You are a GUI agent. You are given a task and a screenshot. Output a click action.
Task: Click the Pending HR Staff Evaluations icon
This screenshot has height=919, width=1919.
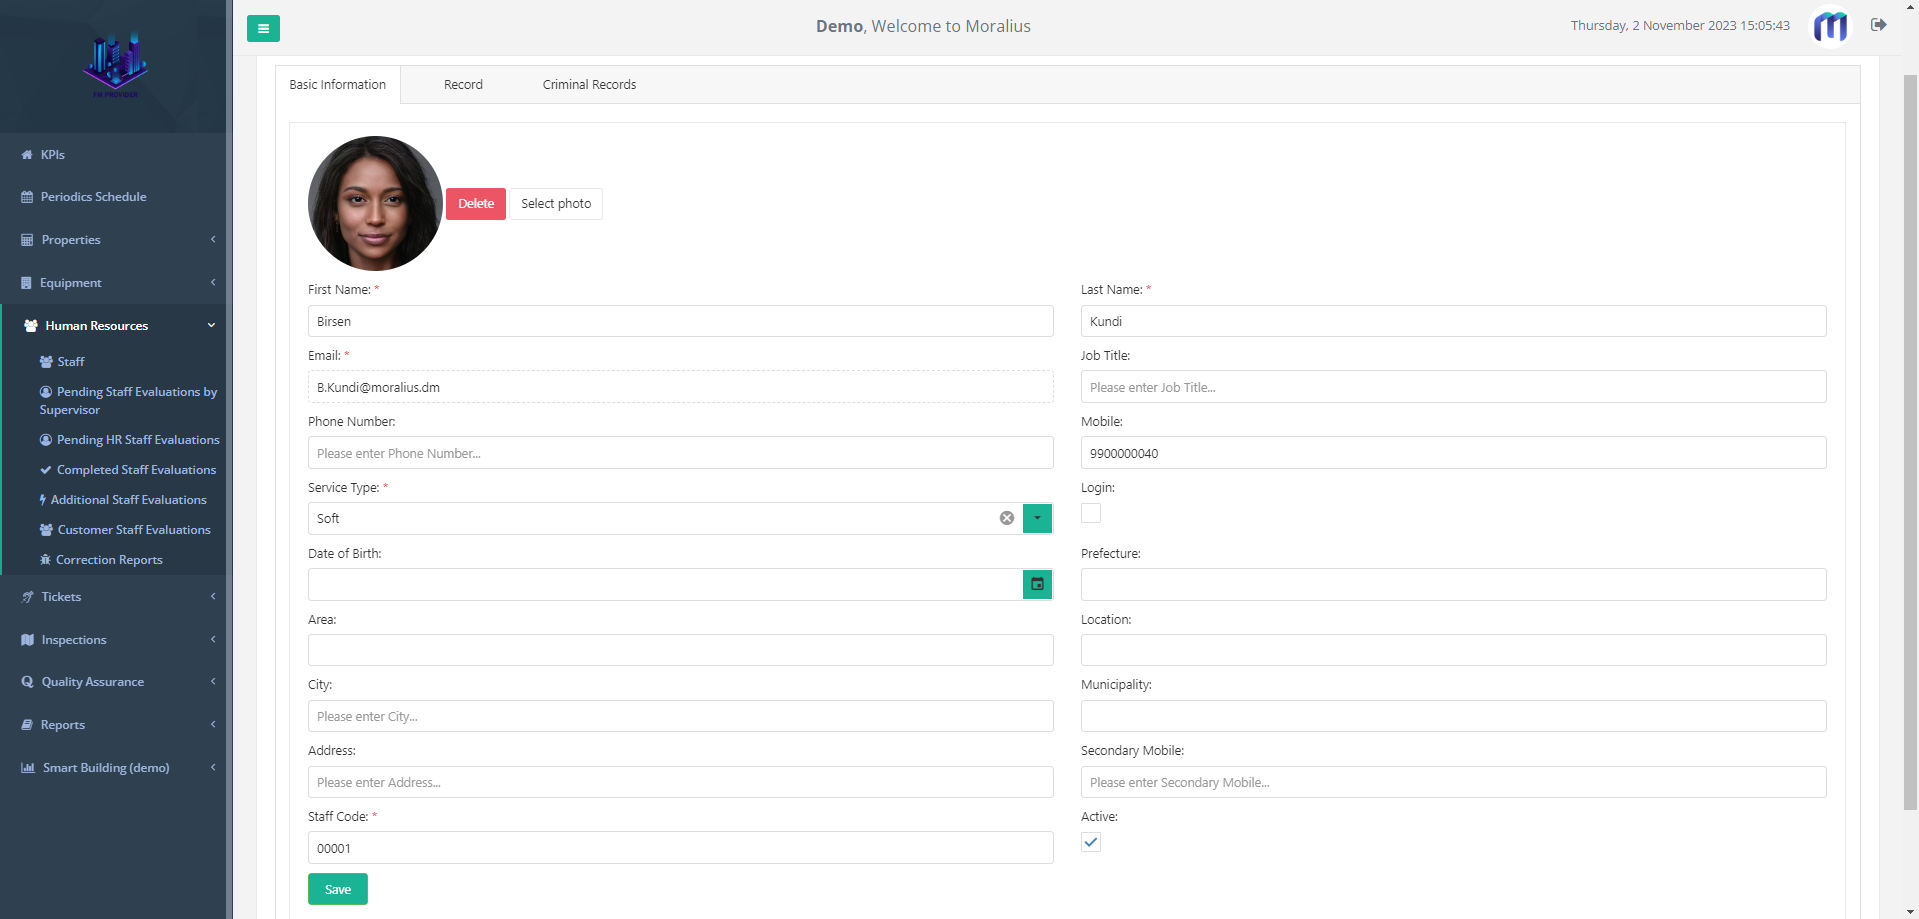(46, 440)
